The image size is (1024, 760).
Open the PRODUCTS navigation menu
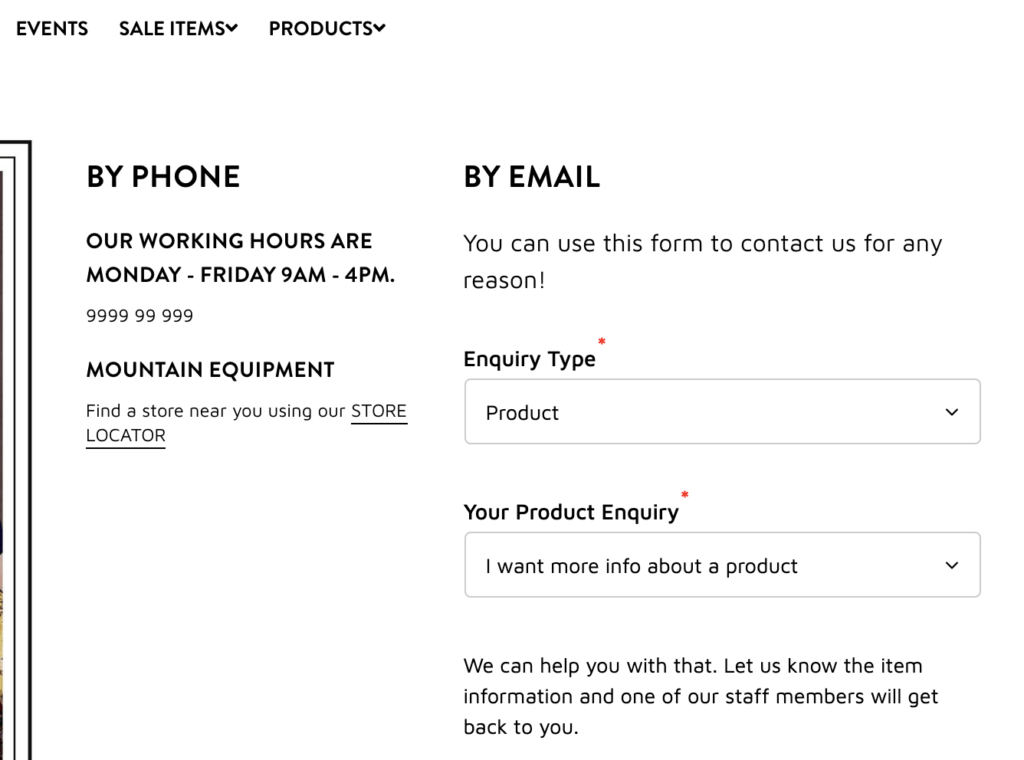click(327, 29)
